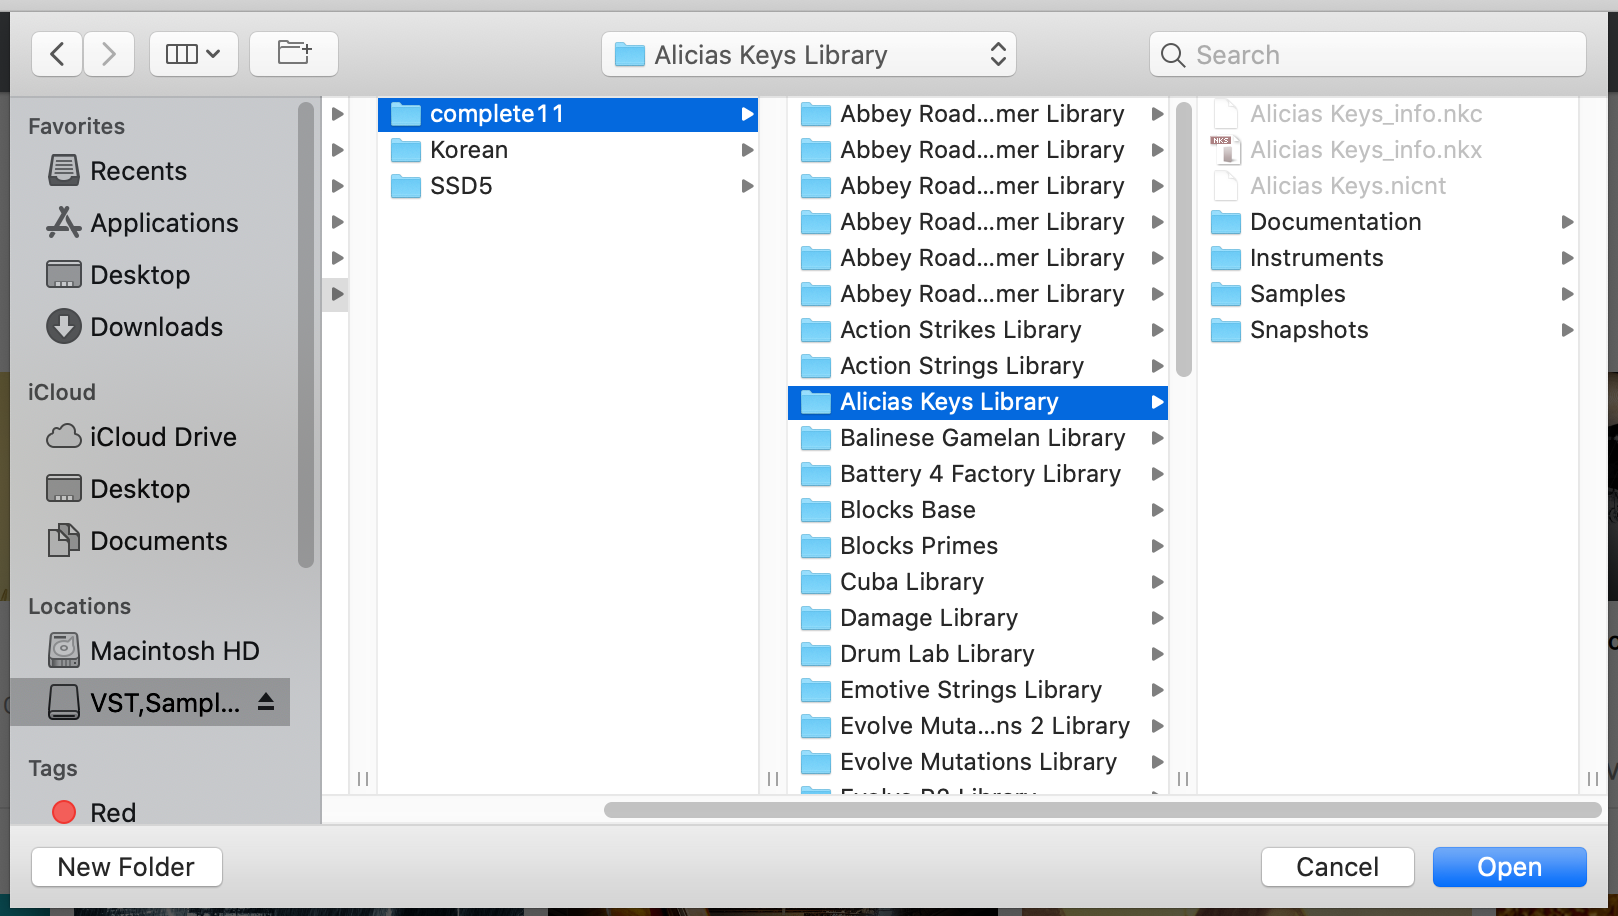Viewport: 1618px width, 916px height.
Task: Open the column view options button
Action: tap(194, 54)
